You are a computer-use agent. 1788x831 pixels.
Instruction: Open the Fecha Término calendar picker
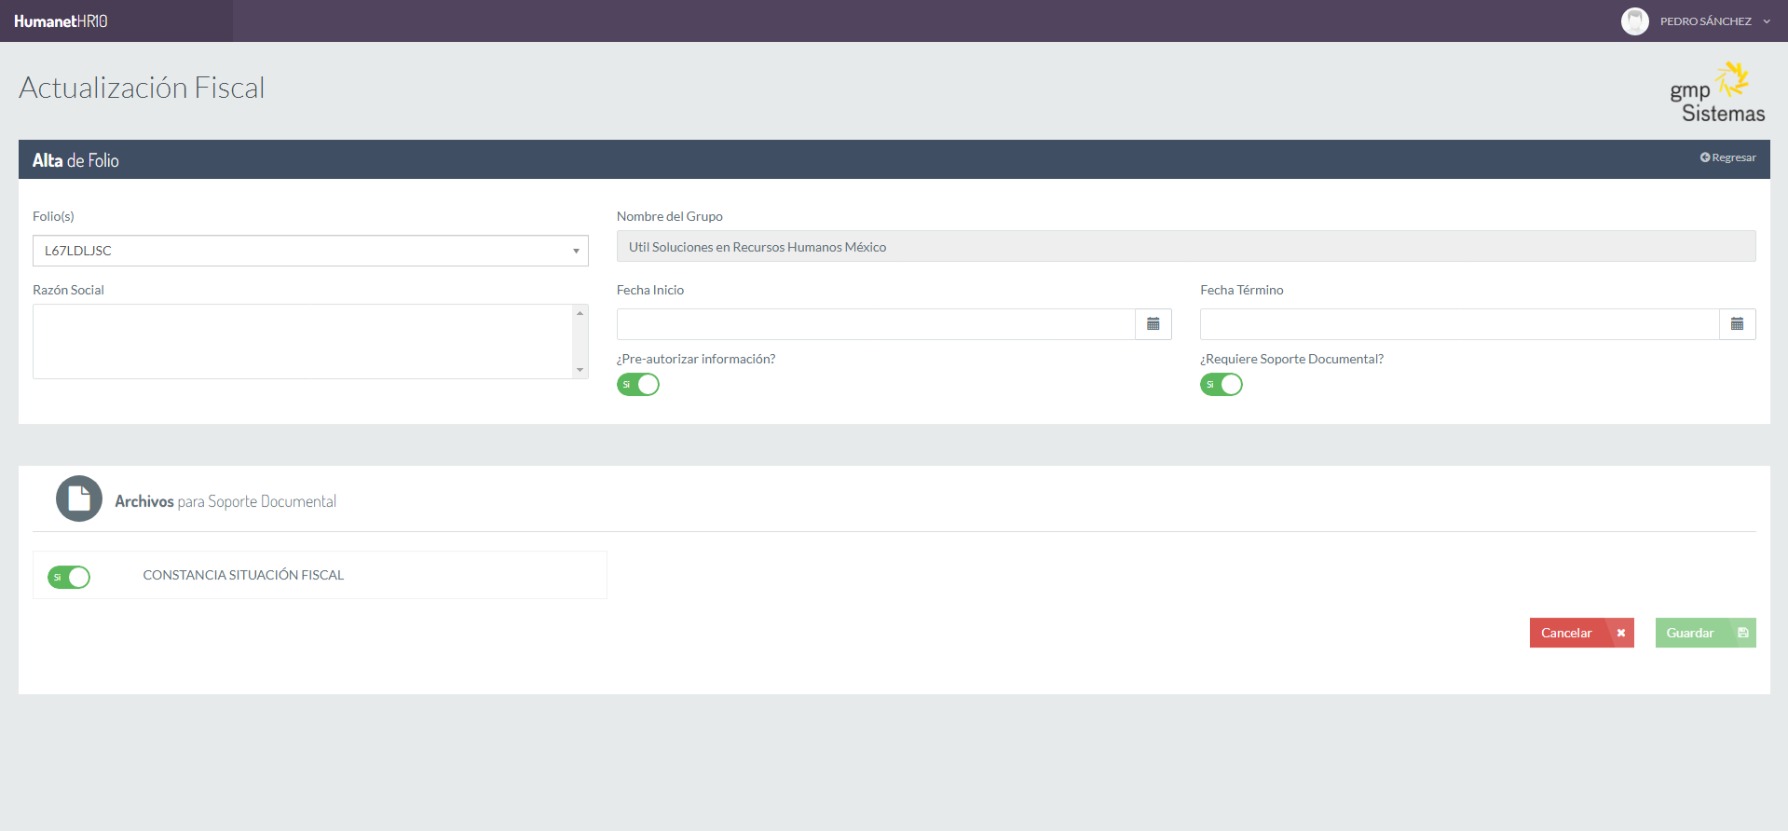tap(1737, 324)
